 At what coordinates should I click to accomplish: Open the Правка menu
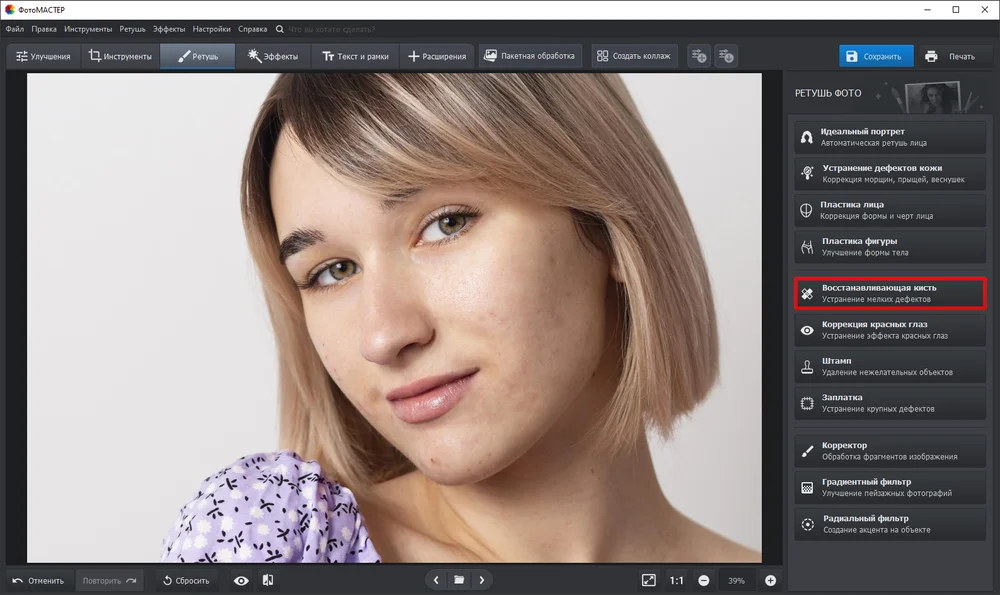coord(44,29)
